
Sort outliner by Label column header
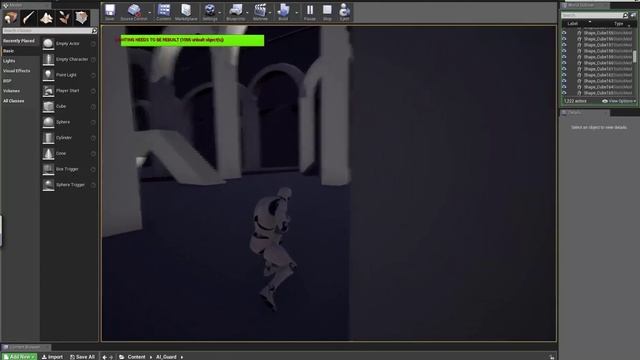(x=573, y=24)
